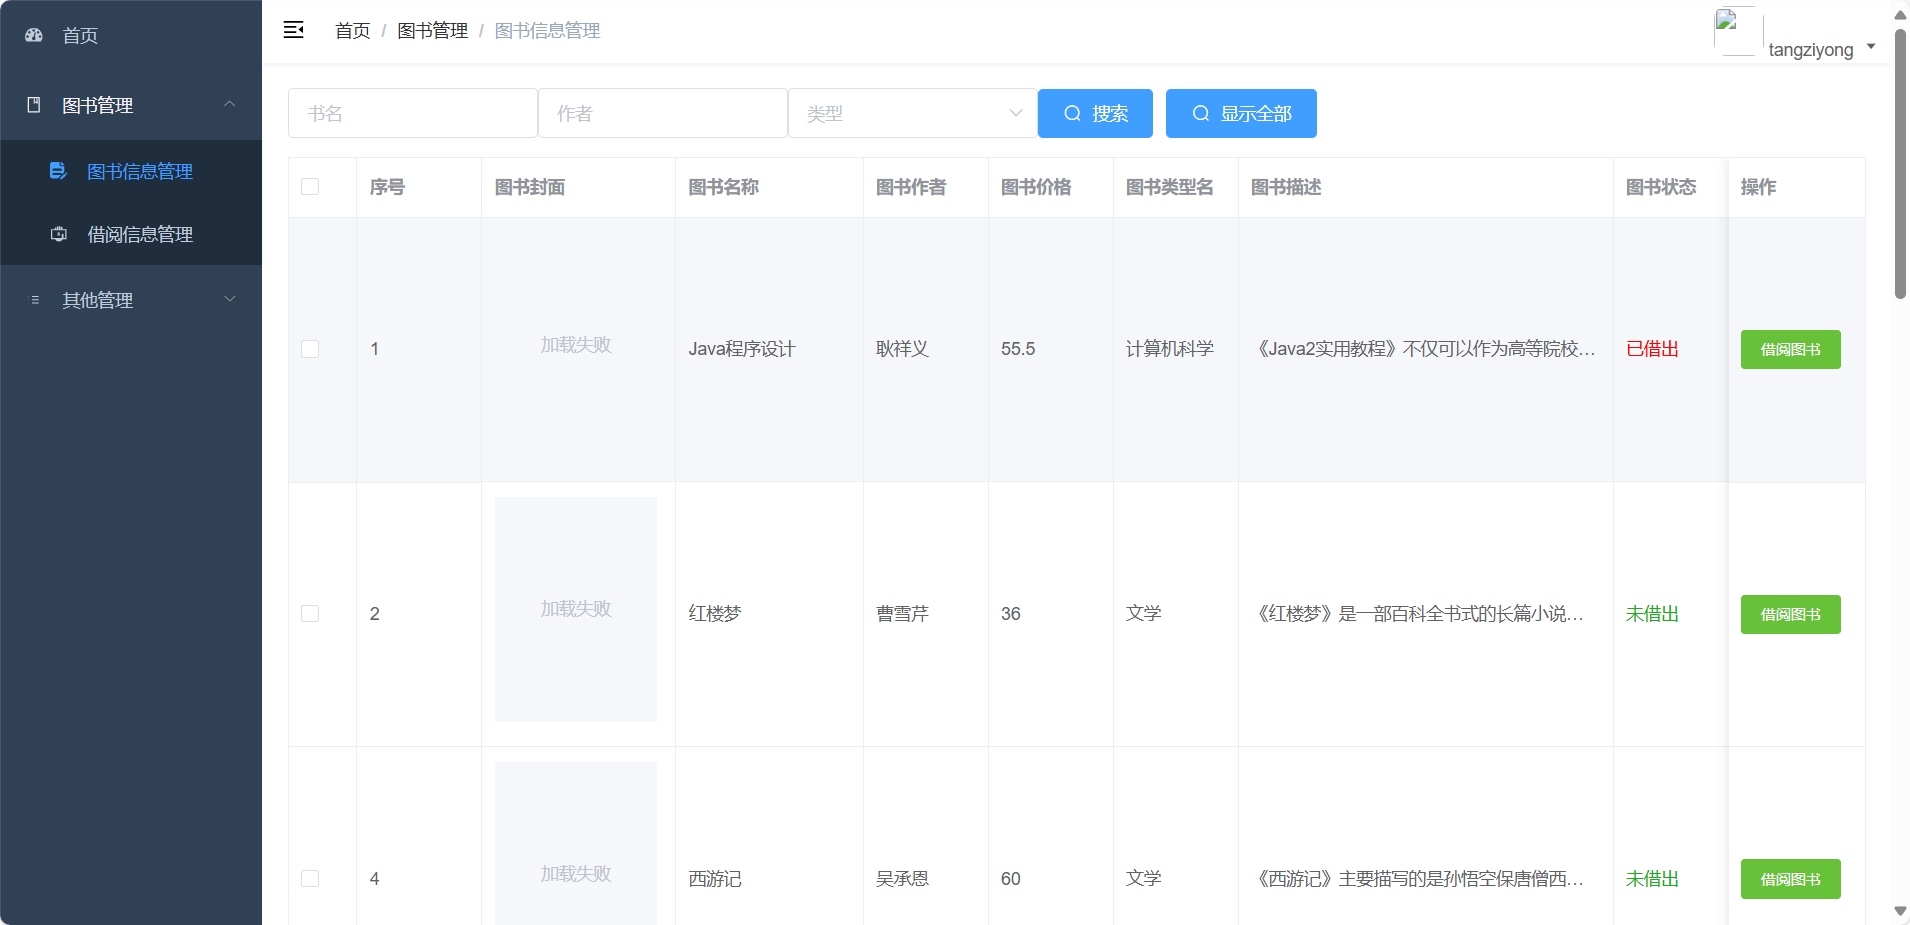Click the 搜索 button
The width and height of the screenshot is (1910, 925).
pyautogui.click(x=1095, y=113)
